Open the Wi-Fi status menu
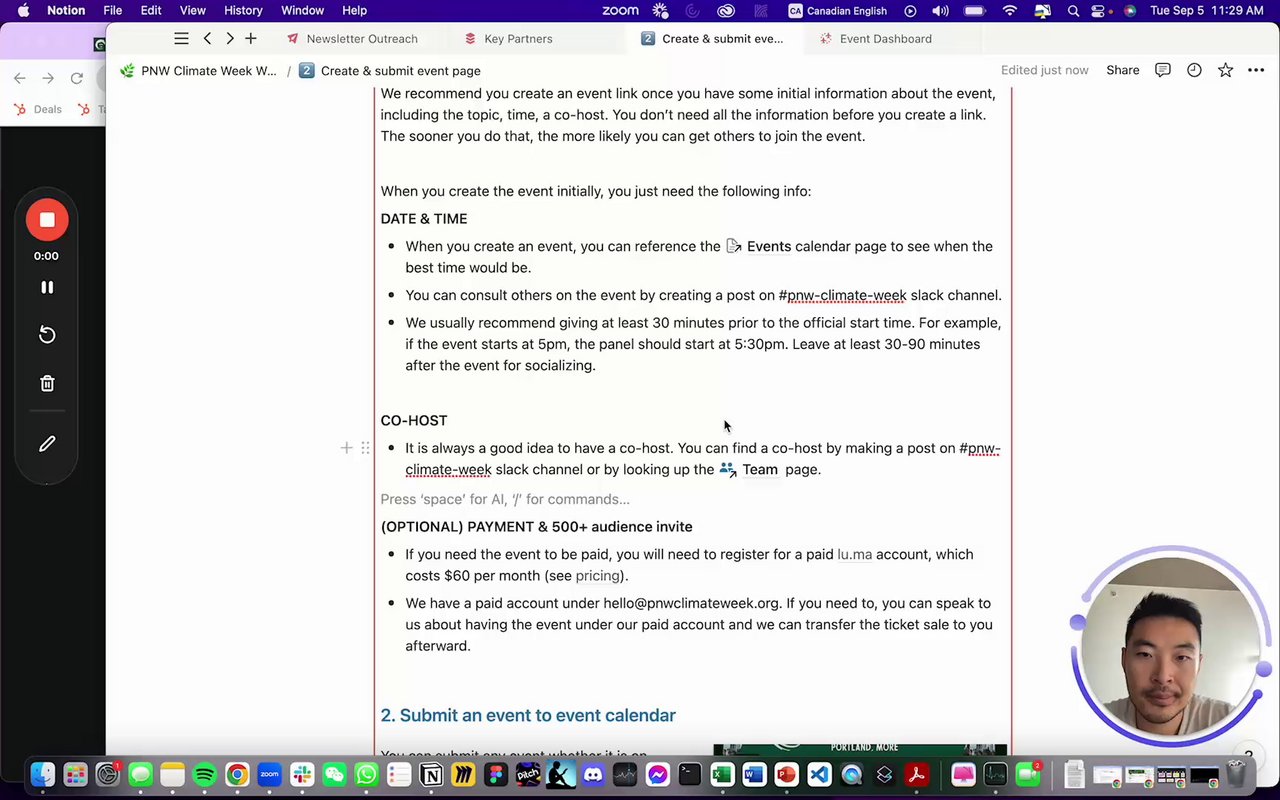This screenshot has height=800, width=1280. [x=1010, y=10]
